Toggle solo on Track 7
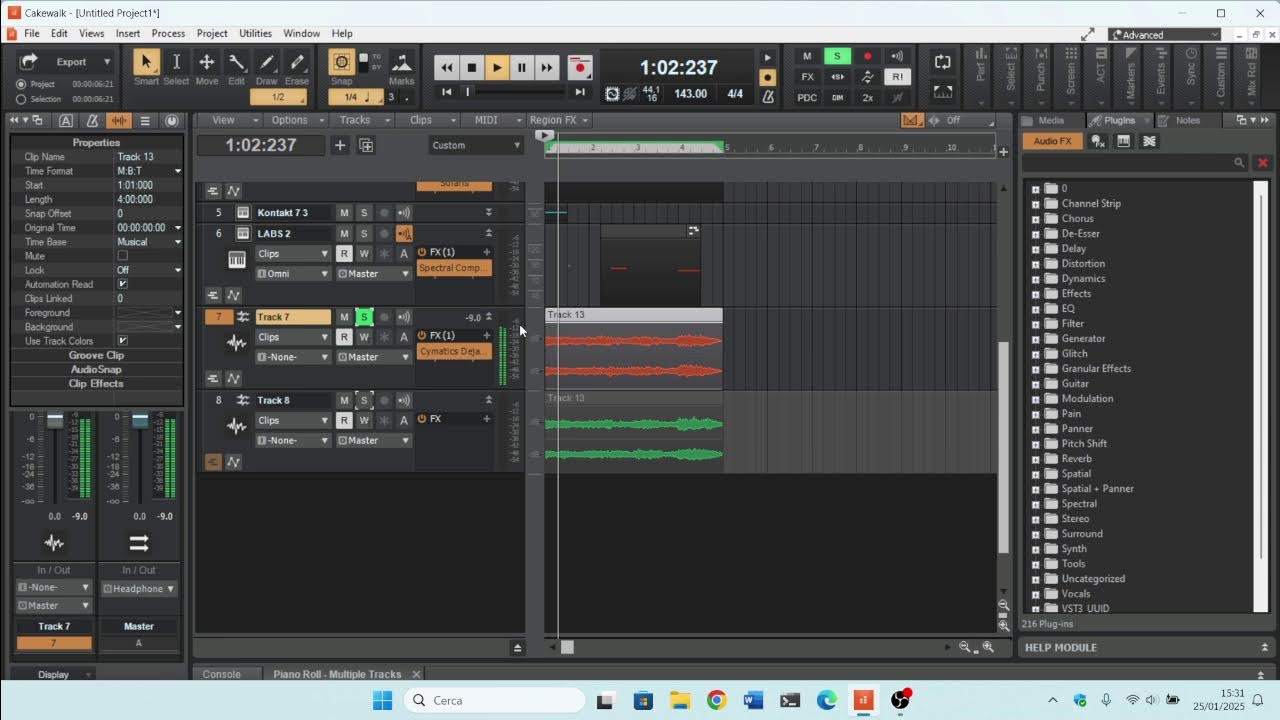1280x720 pixels. coord(364,317)
